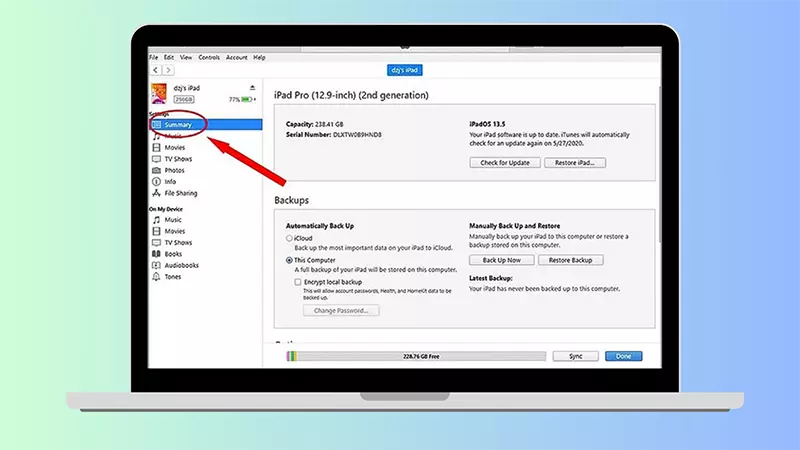The image size is (800, 450).
Task: Open the Account menu
Action: click(237, 58)
